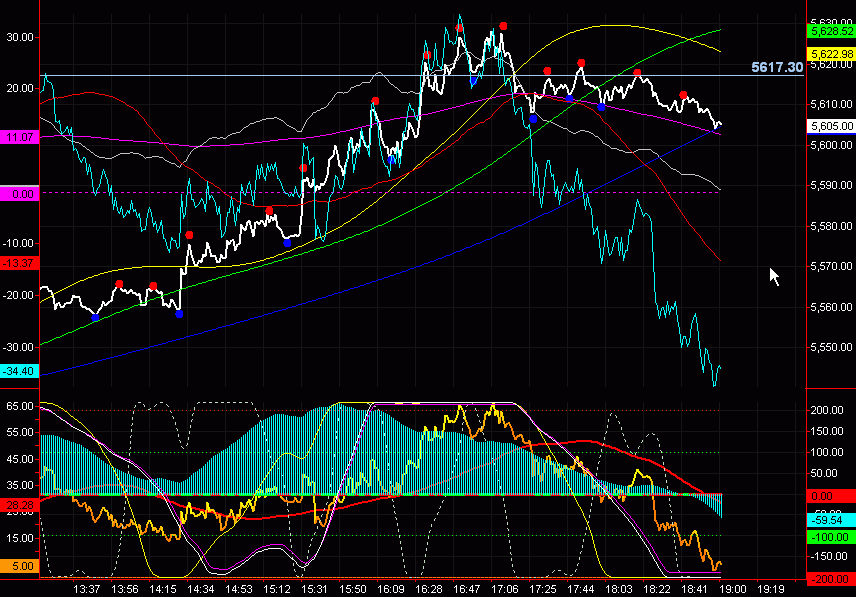Click the 18:41 time axis label
Screen dimensions: 856x597
(x=694, y=589)
